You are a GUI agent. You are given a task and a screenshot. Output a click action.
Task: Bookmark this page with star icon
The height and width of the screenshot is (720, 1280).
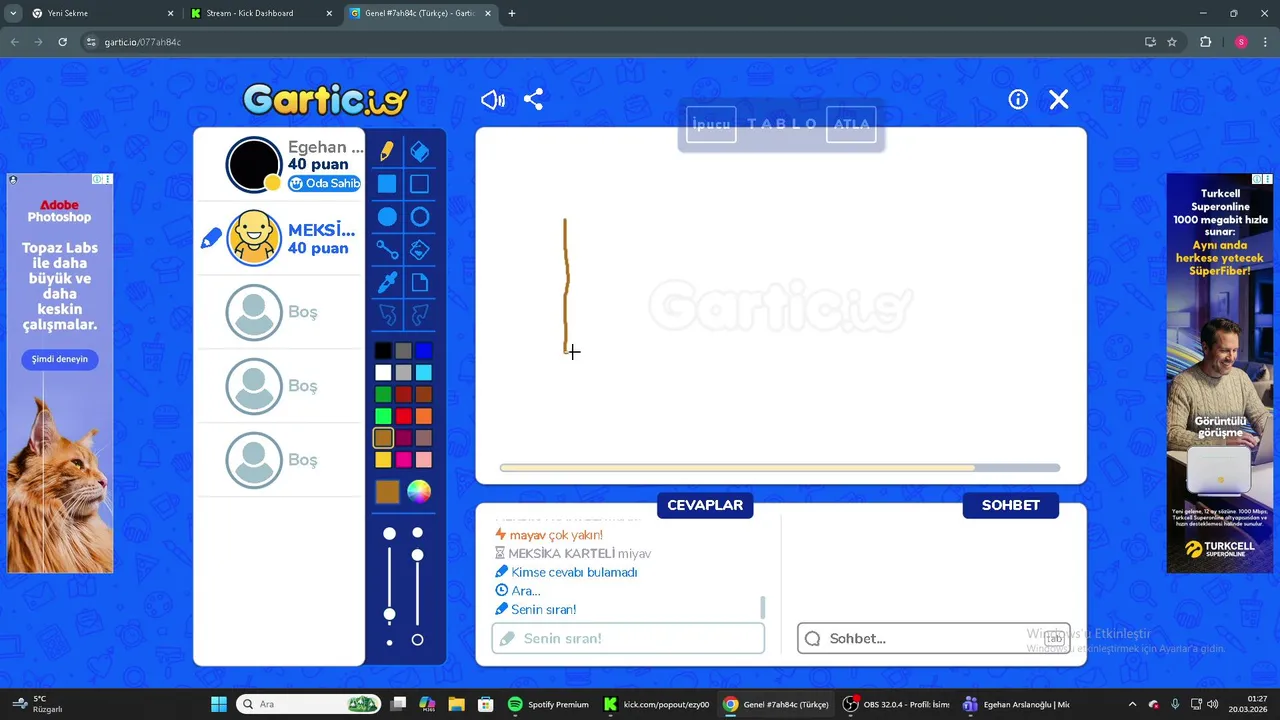(x=1172, y=42)
